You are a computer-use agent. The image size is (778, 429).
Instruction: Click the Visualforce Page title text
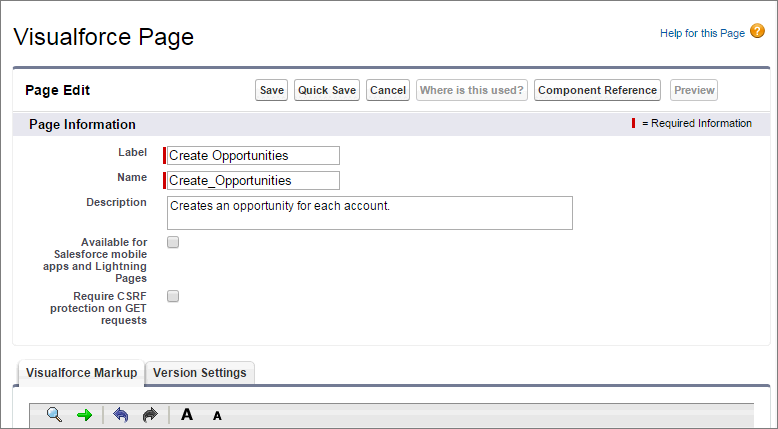click(x=104, y=37)
